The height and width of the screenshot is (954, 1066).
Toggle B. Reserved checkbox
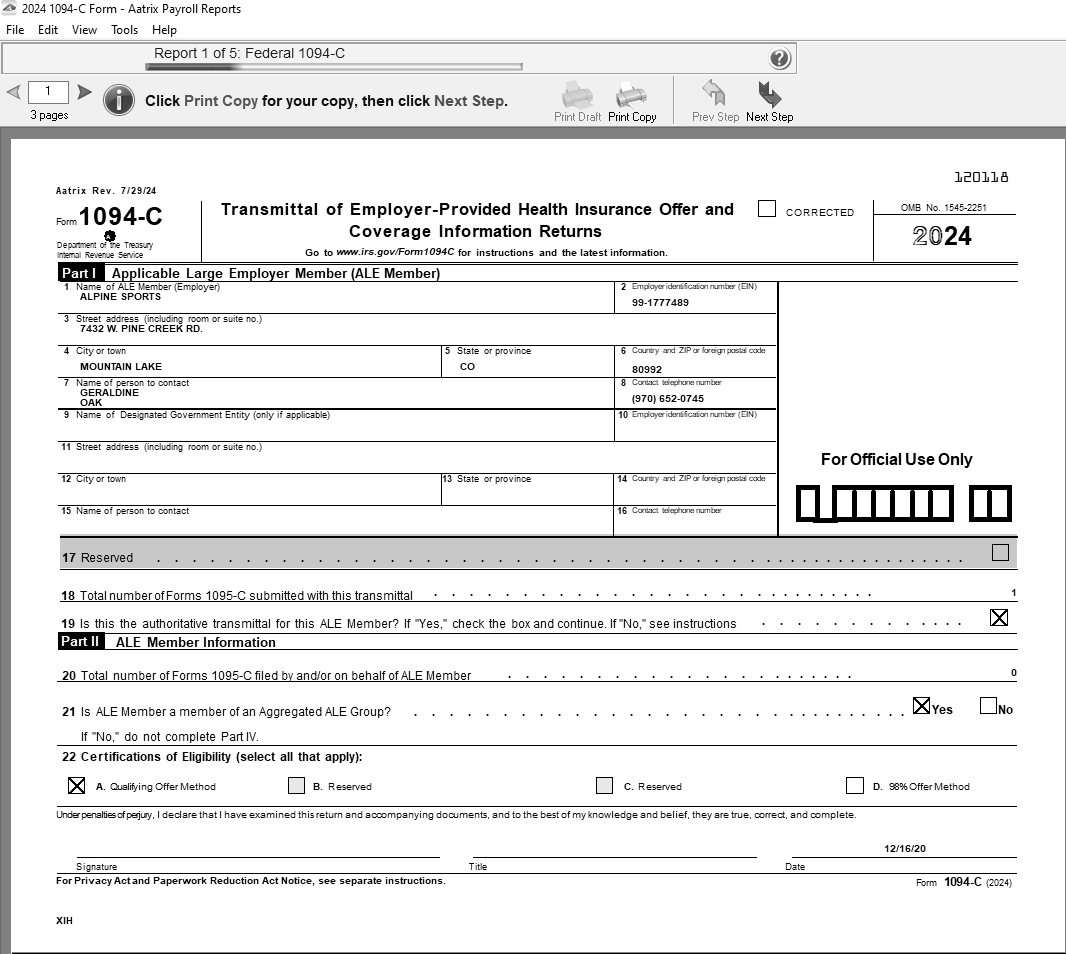[296, 785]
